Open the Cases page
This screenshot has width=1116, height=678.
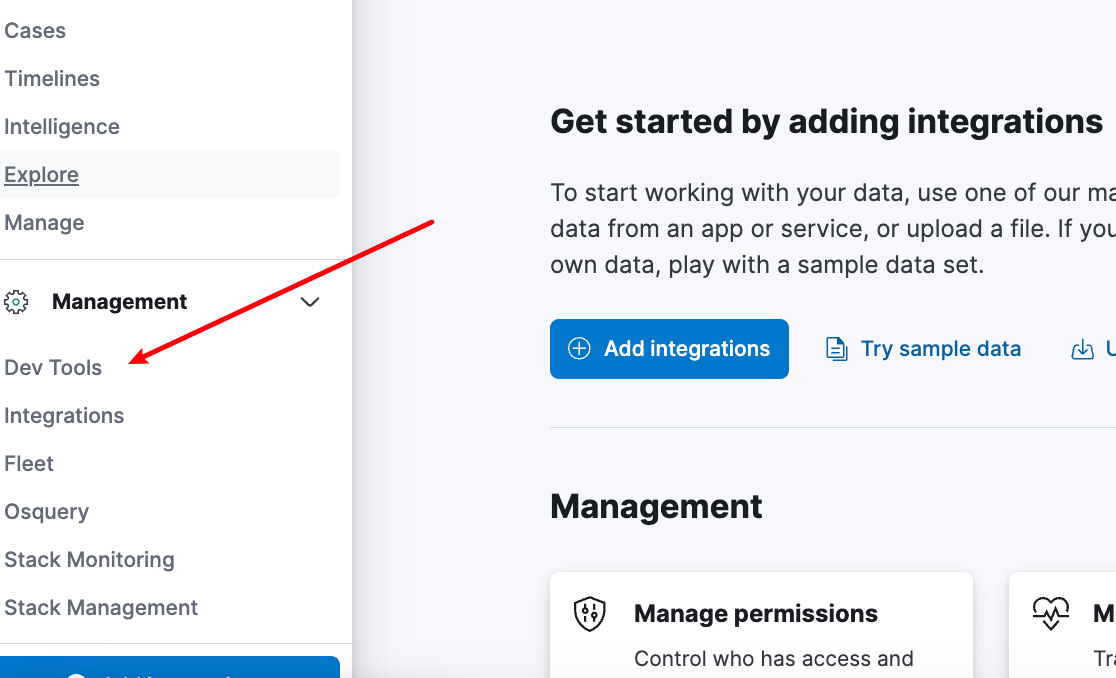[x=35, y=31]
